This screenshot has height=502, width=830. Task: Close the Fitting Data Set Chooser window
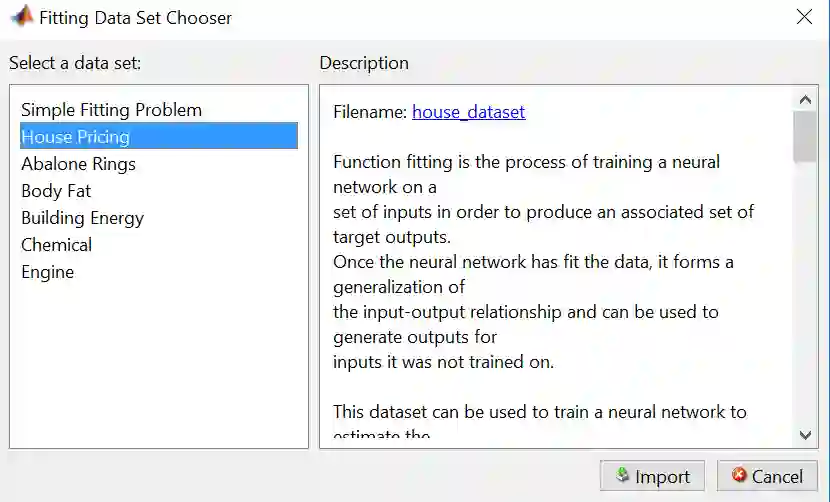804,17
